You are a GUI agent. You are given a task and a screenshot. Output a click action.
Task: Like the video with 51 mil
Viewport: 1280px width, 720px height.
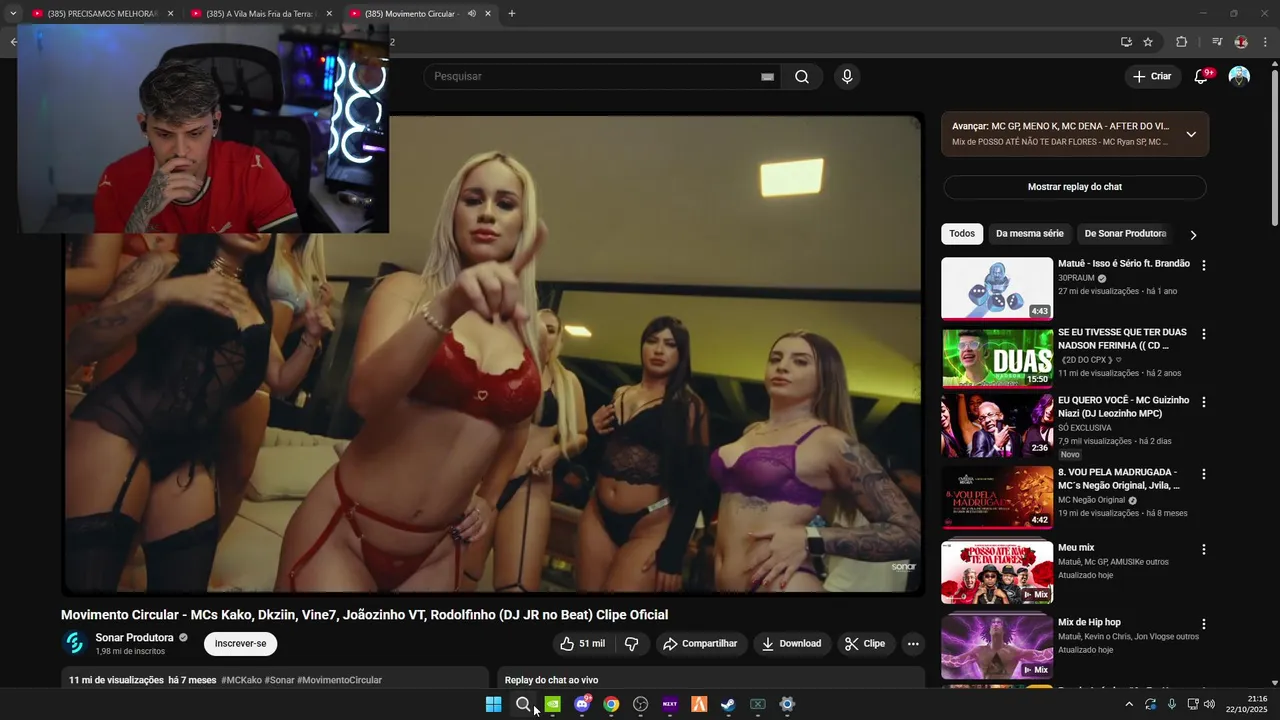click(x=582, y=644)
